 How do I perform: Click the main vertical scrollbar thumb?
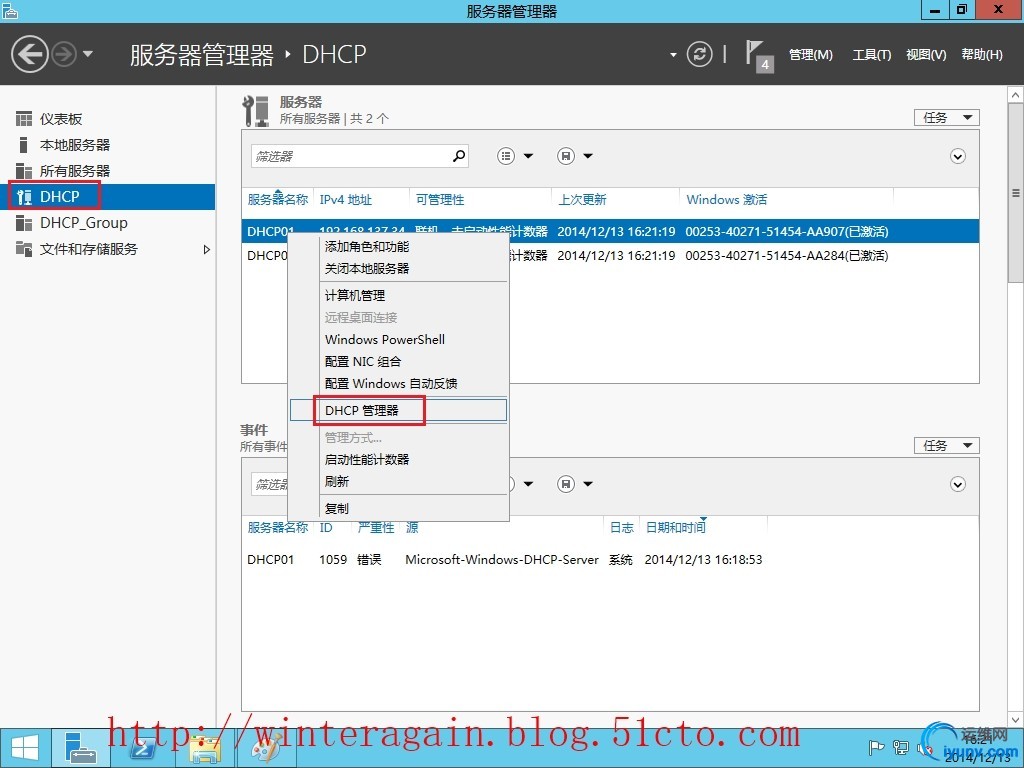pyautogui.click(x=1016, y=192)
